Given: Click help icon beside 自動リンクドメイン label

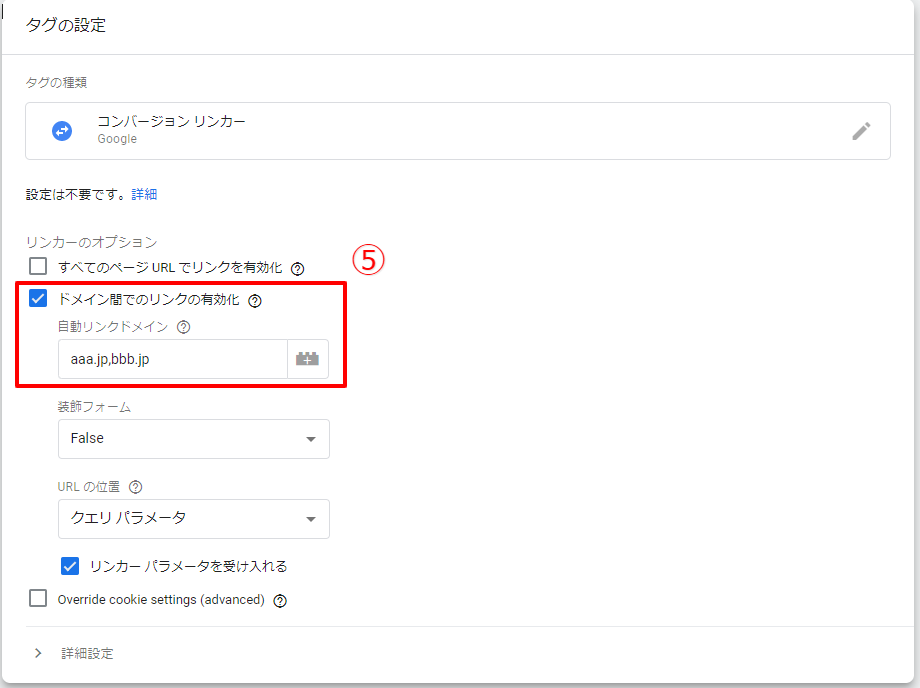Looking at the screenshot, I should 183,327.
